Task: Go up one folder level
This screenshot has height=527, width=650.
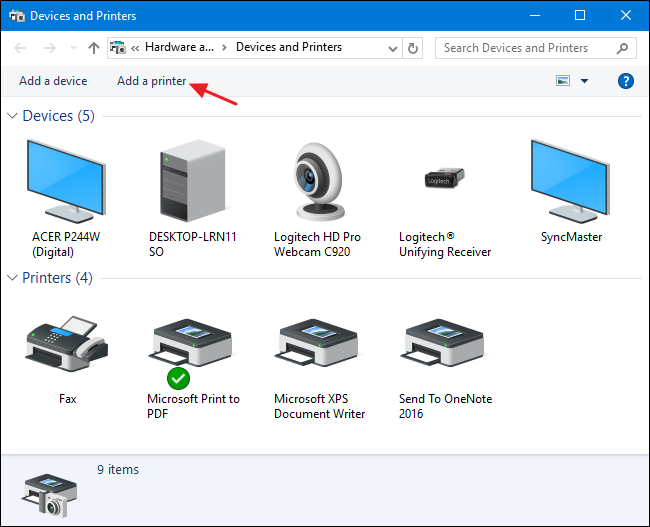Action: coord(94,47)
